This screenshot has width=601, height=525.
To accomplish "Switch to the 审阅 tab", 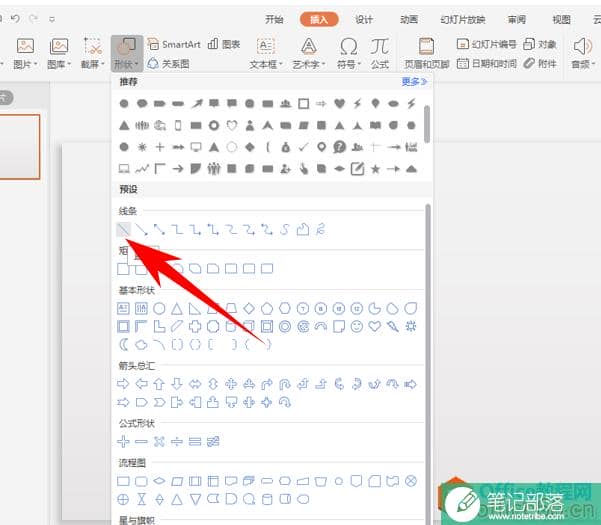I will [517, 19].
